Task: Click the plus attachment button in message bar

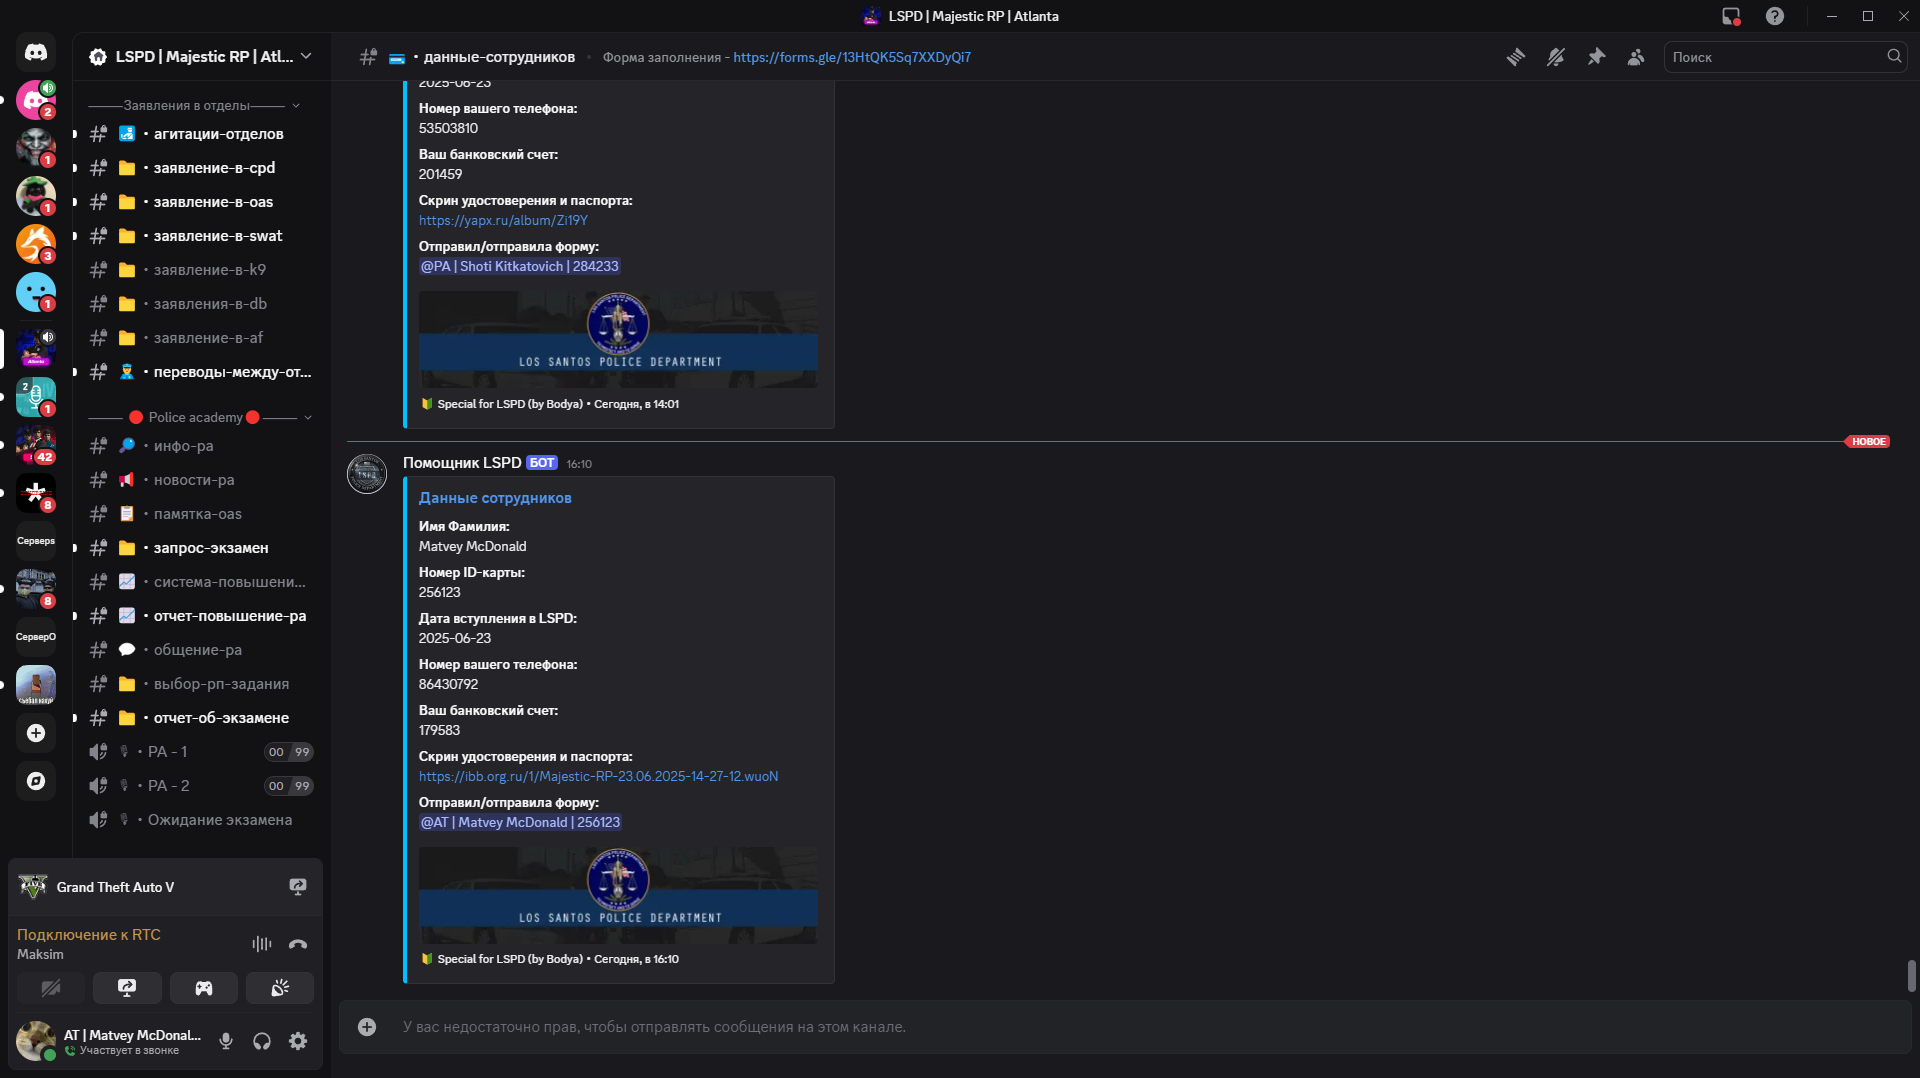Action: [x=367, y=1027]
